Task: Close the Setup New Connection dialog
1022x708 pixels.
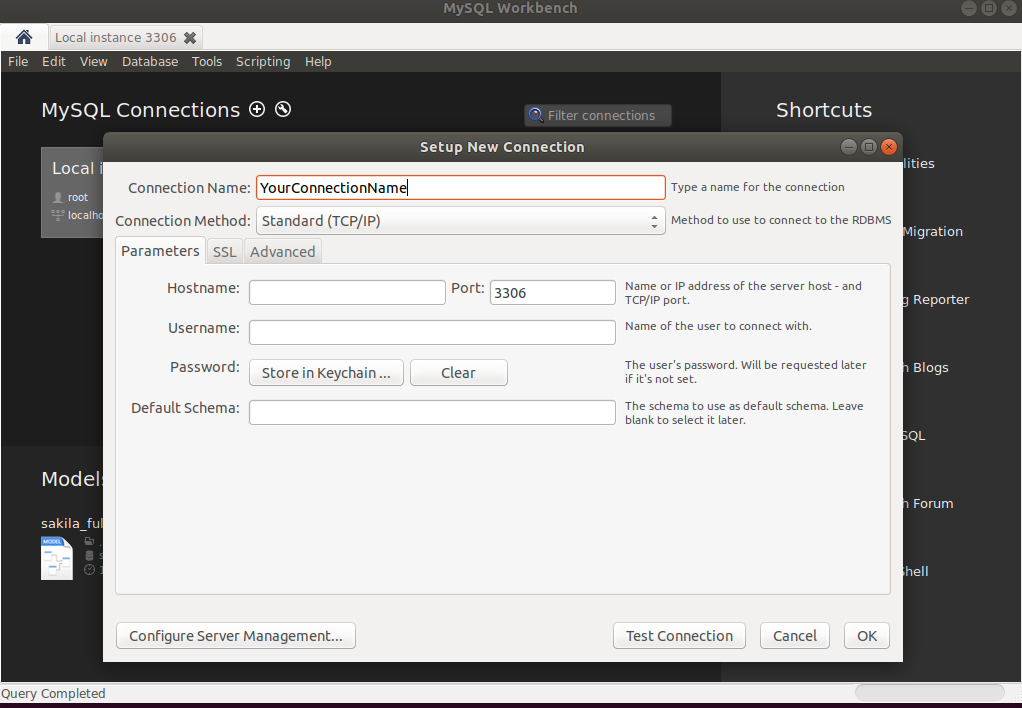Action: coord(889,147)
